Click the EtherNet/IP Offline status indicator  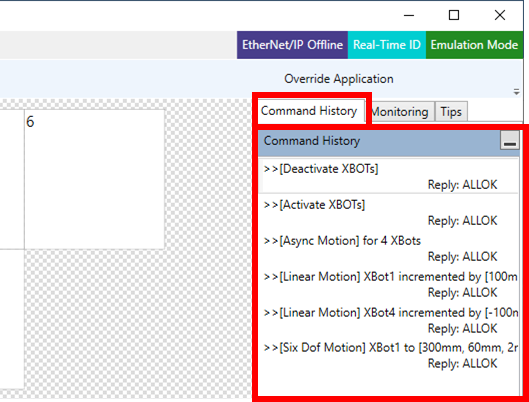pos(292,45)
